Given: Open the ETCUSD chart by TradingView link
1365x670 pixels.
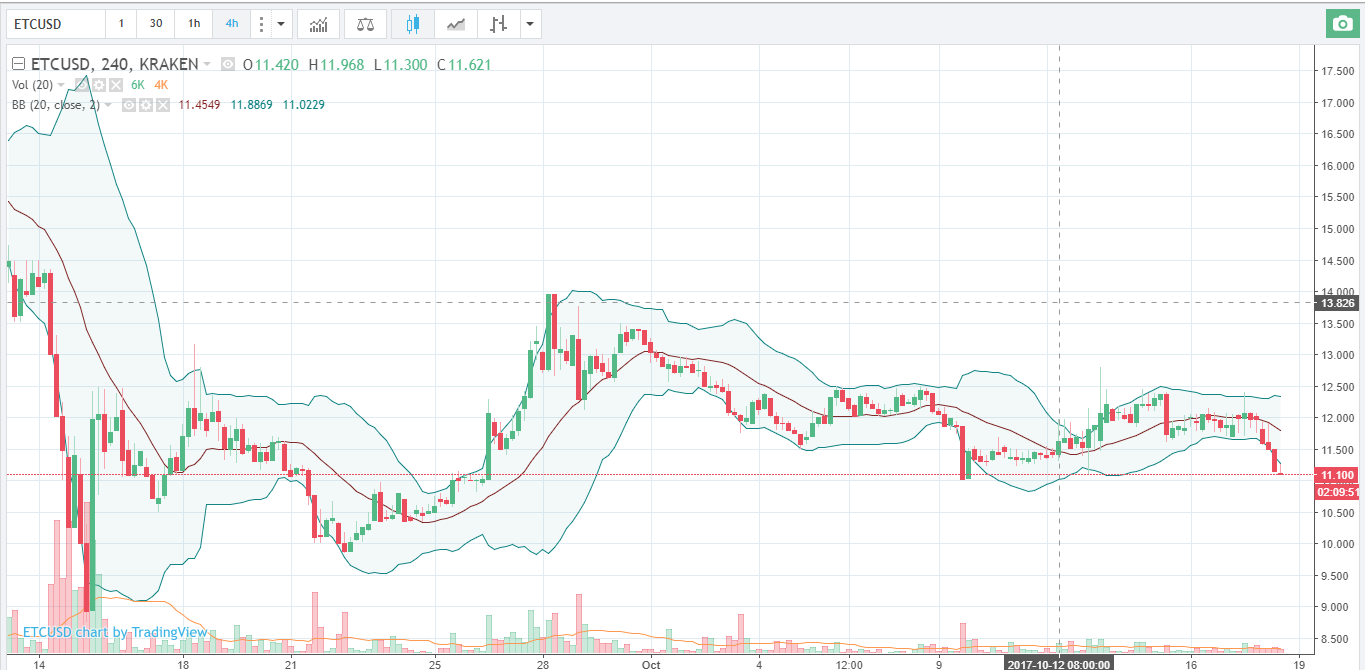Looking at the screenshot, I should (x=115, y=632).
